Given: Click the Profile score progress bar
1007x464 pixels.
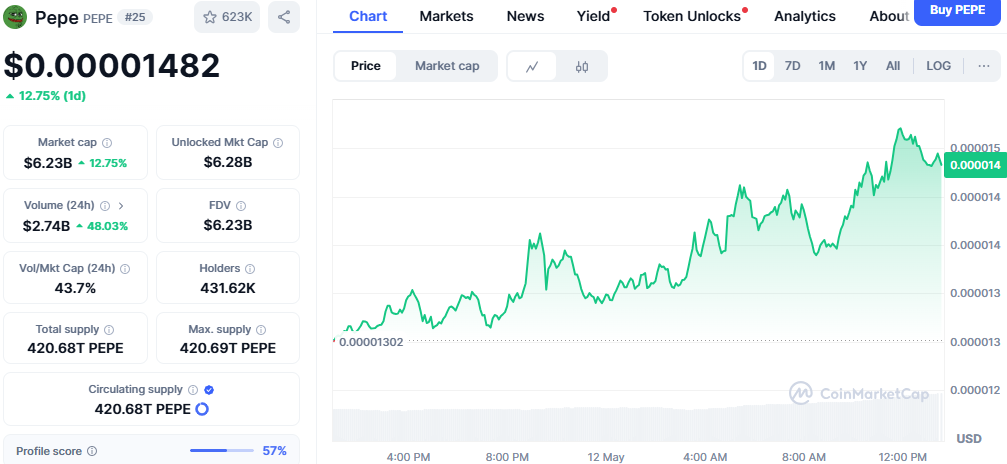Looking at the screenshot, I should [222, 451].
